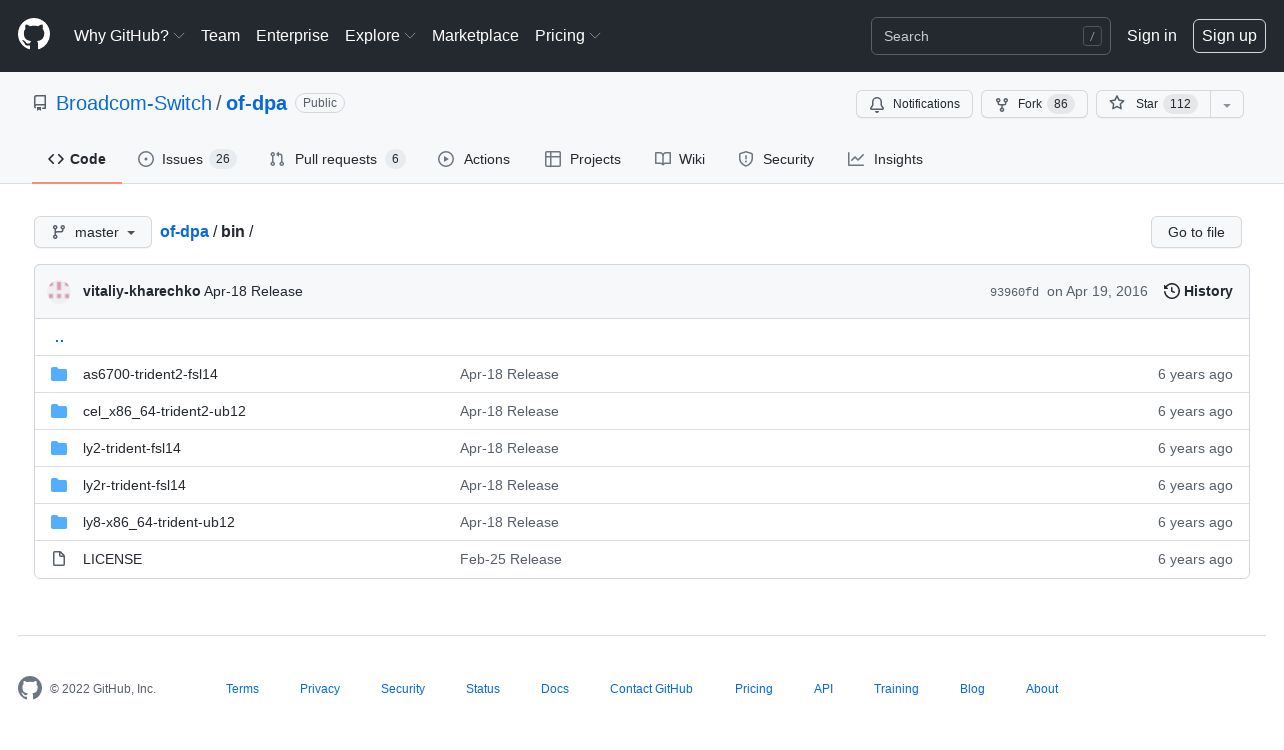
Task: Open the of-dpa repository title link
Action: click(256, 103)
